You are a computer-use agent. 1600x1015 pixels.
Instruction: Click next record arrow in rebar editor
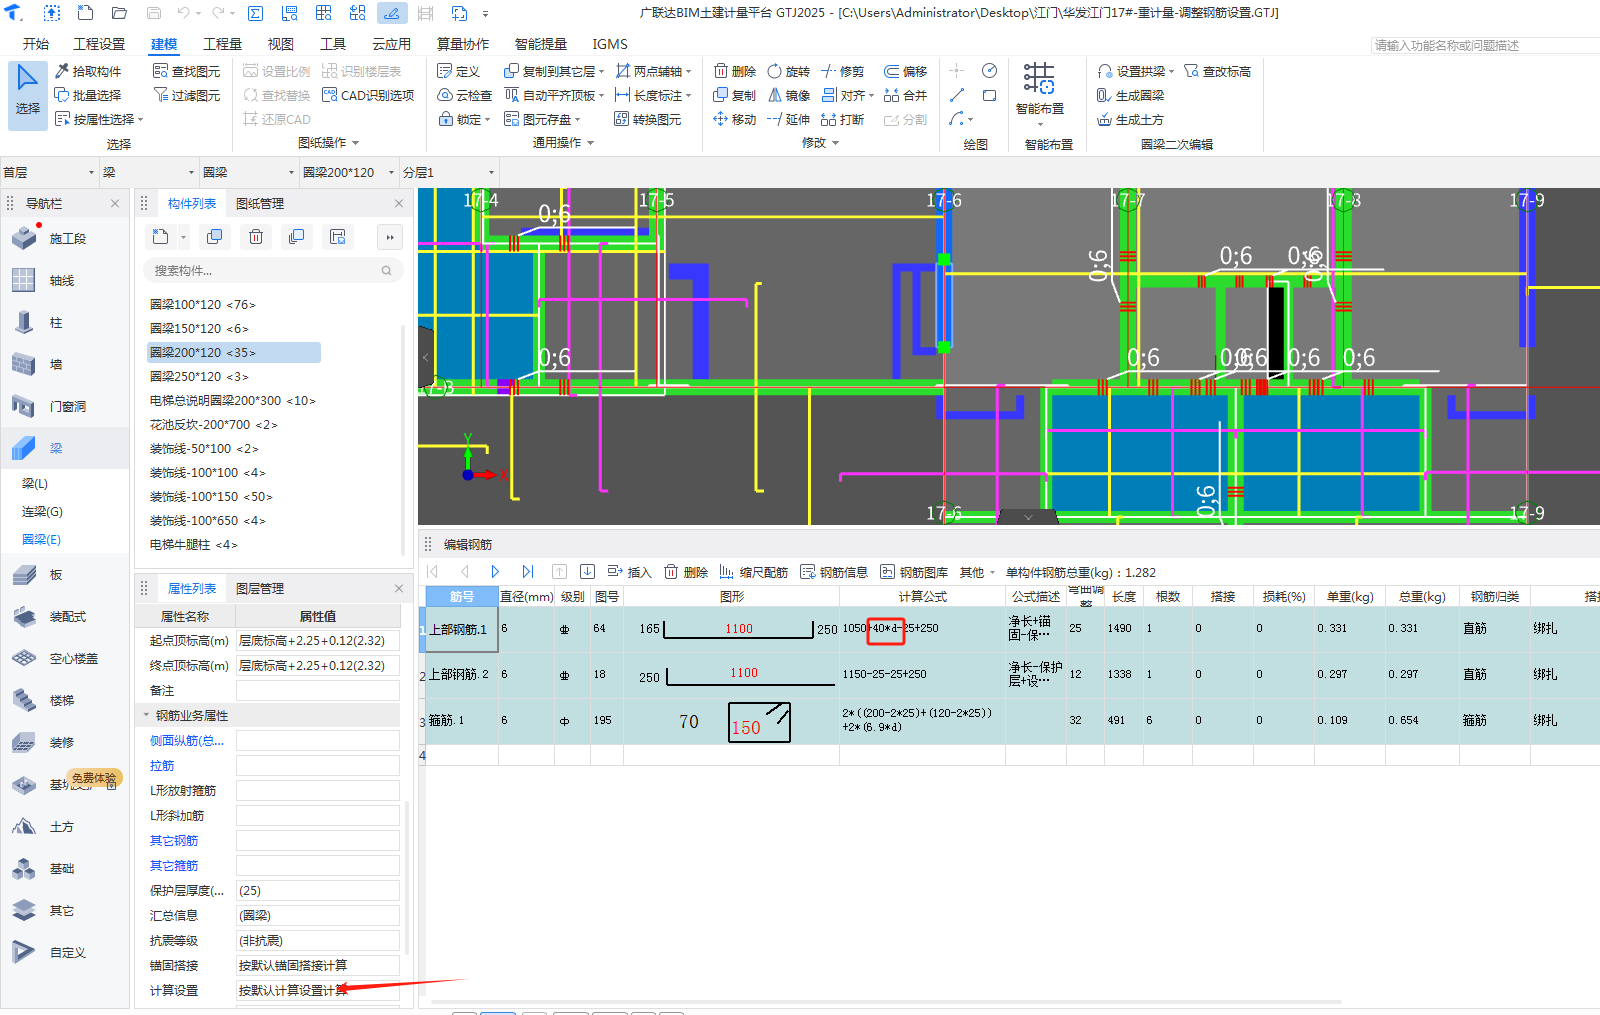click(495, 572)
